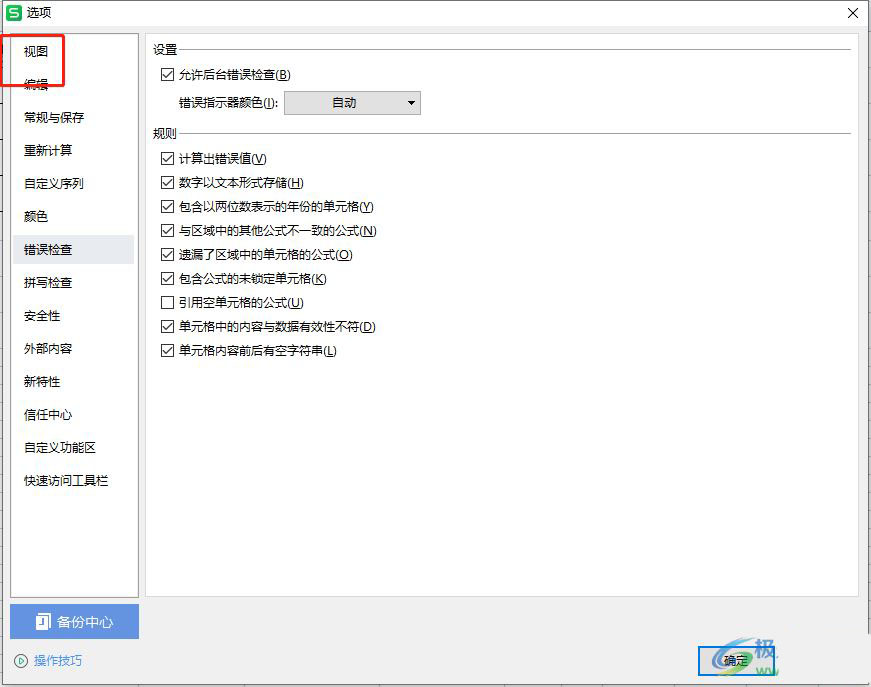The image size is (871, 687).
Task: Select 常规与保存 in the sidebar
Action: pyautogui.click(x=54, y=118)
